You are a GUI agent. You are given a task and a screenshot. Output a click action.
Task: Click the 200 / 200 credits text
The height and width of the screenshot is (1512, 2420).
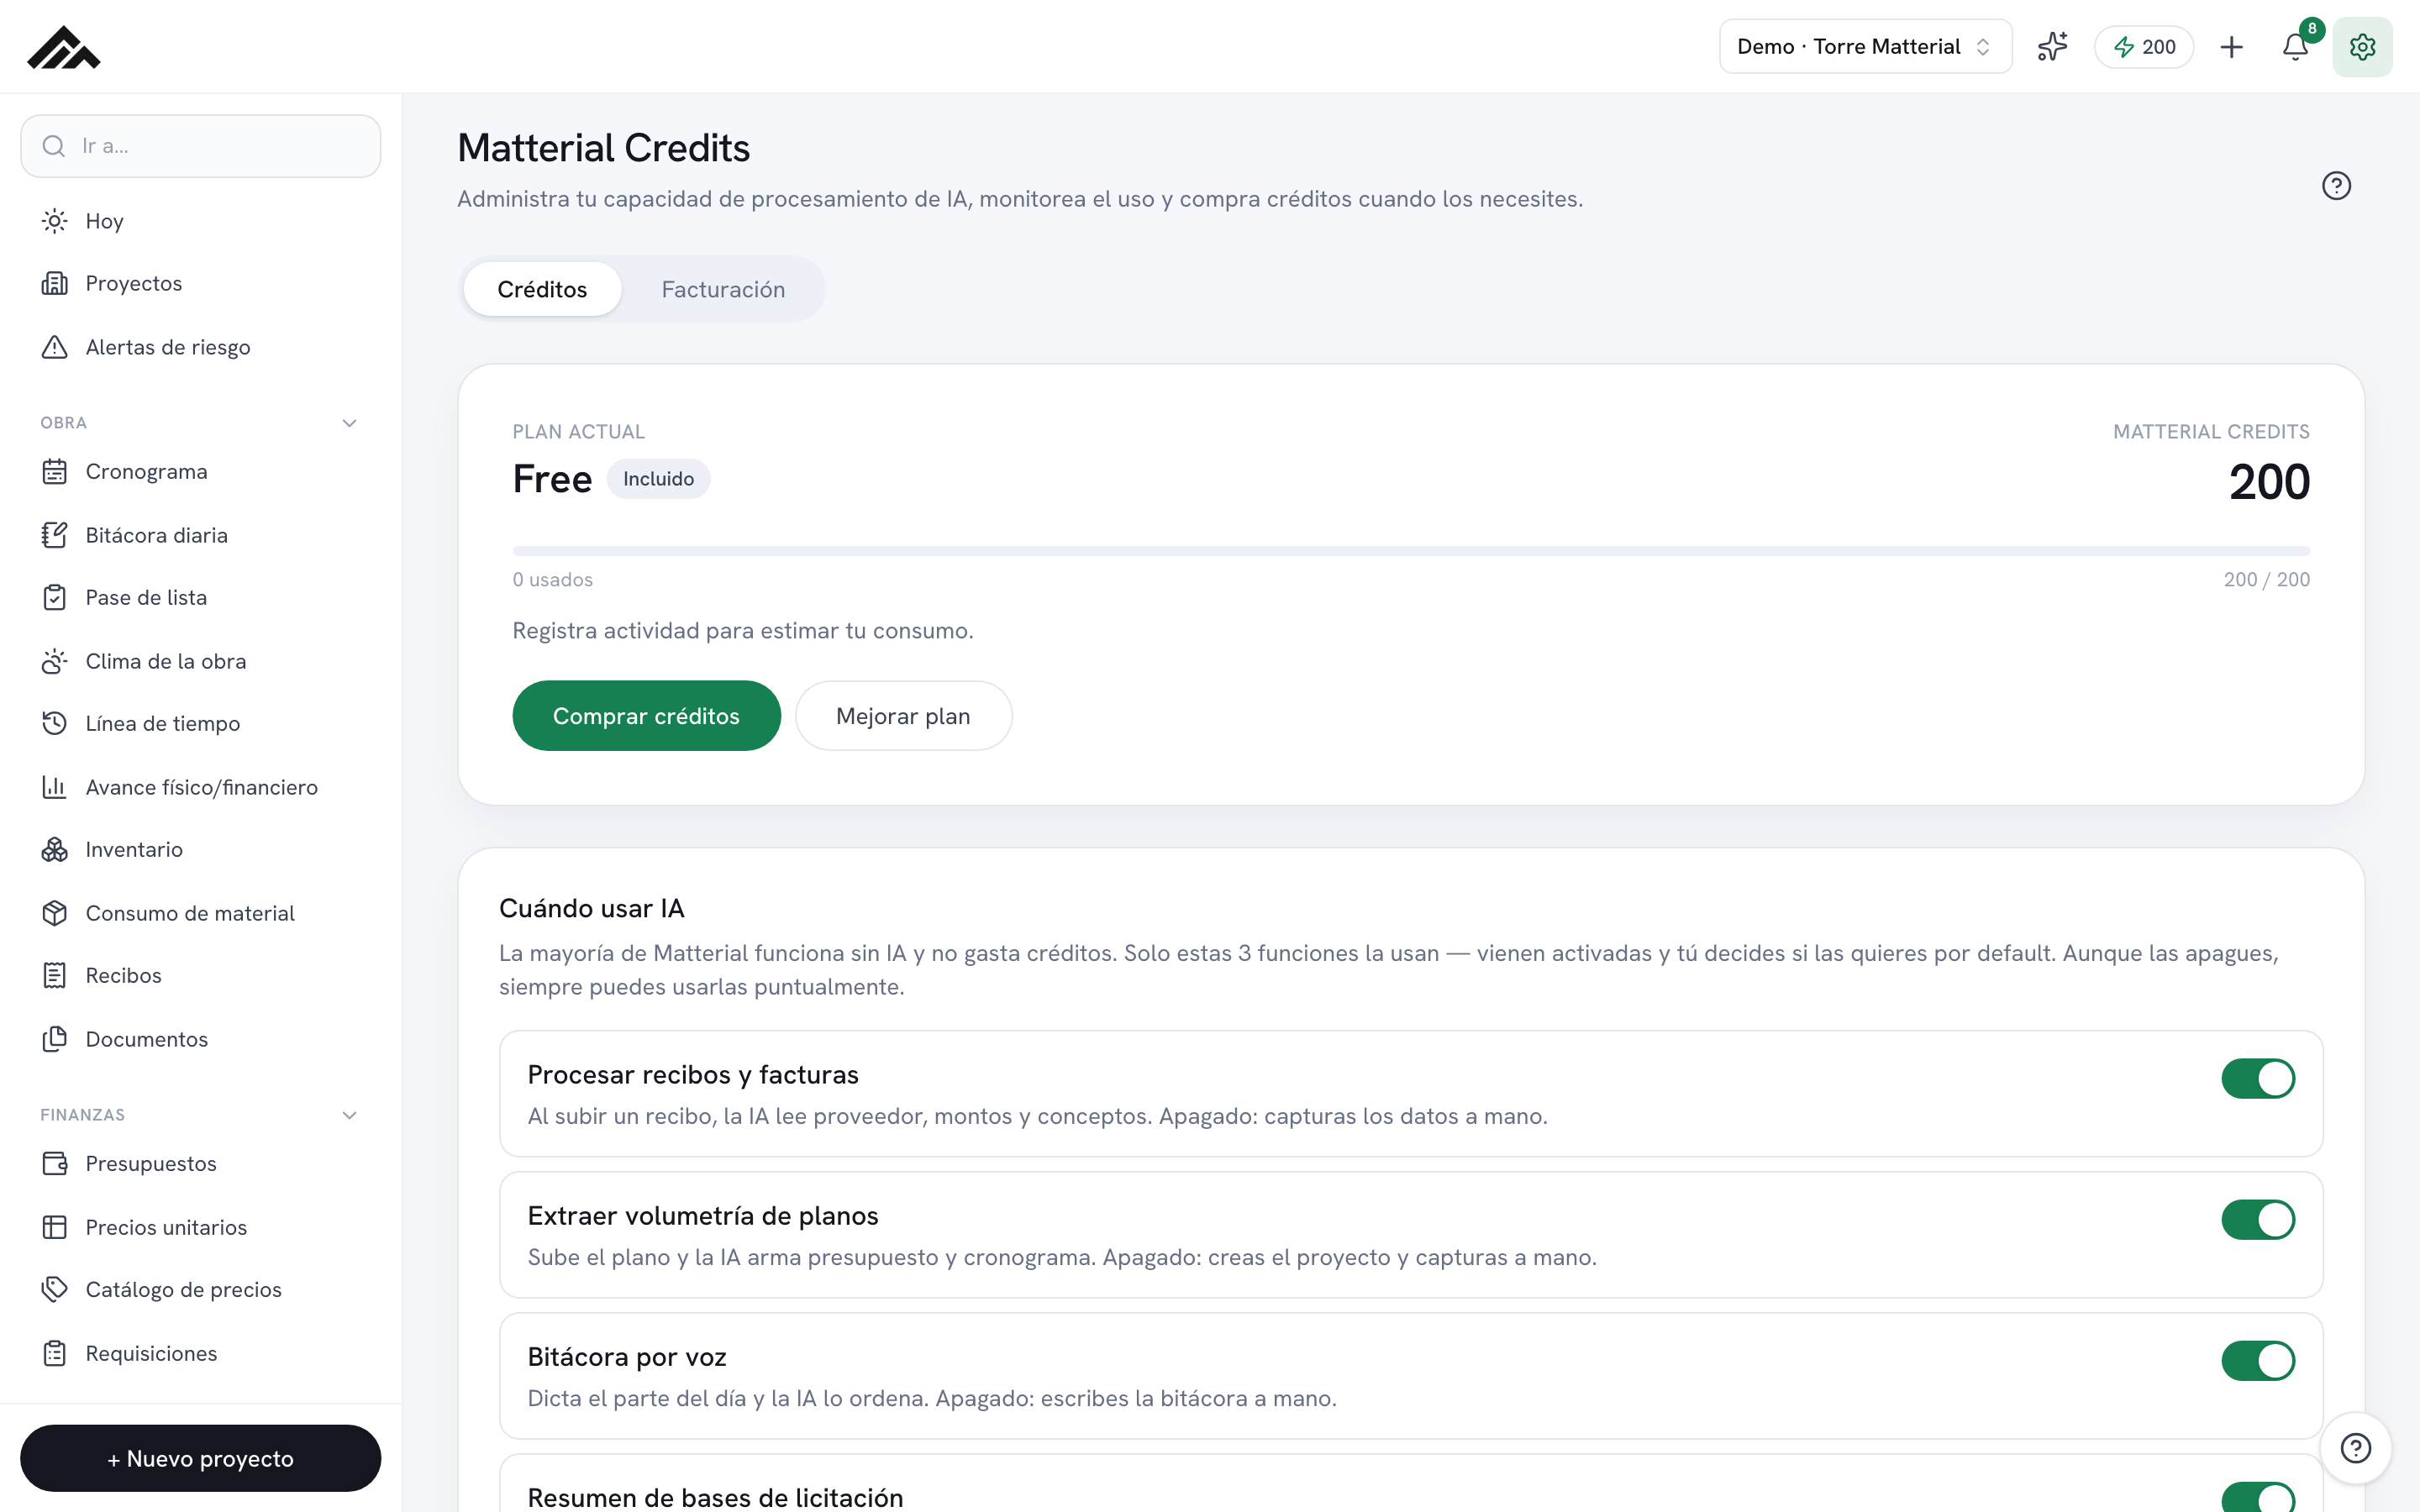coord(2266,580)
